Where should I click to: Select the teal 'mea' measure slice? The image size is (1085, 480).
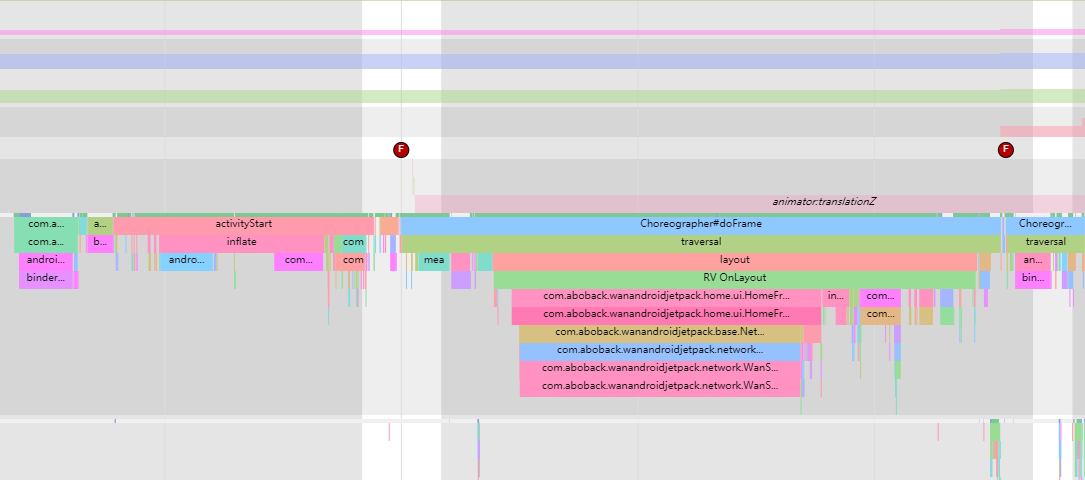[x=433, y=261]
